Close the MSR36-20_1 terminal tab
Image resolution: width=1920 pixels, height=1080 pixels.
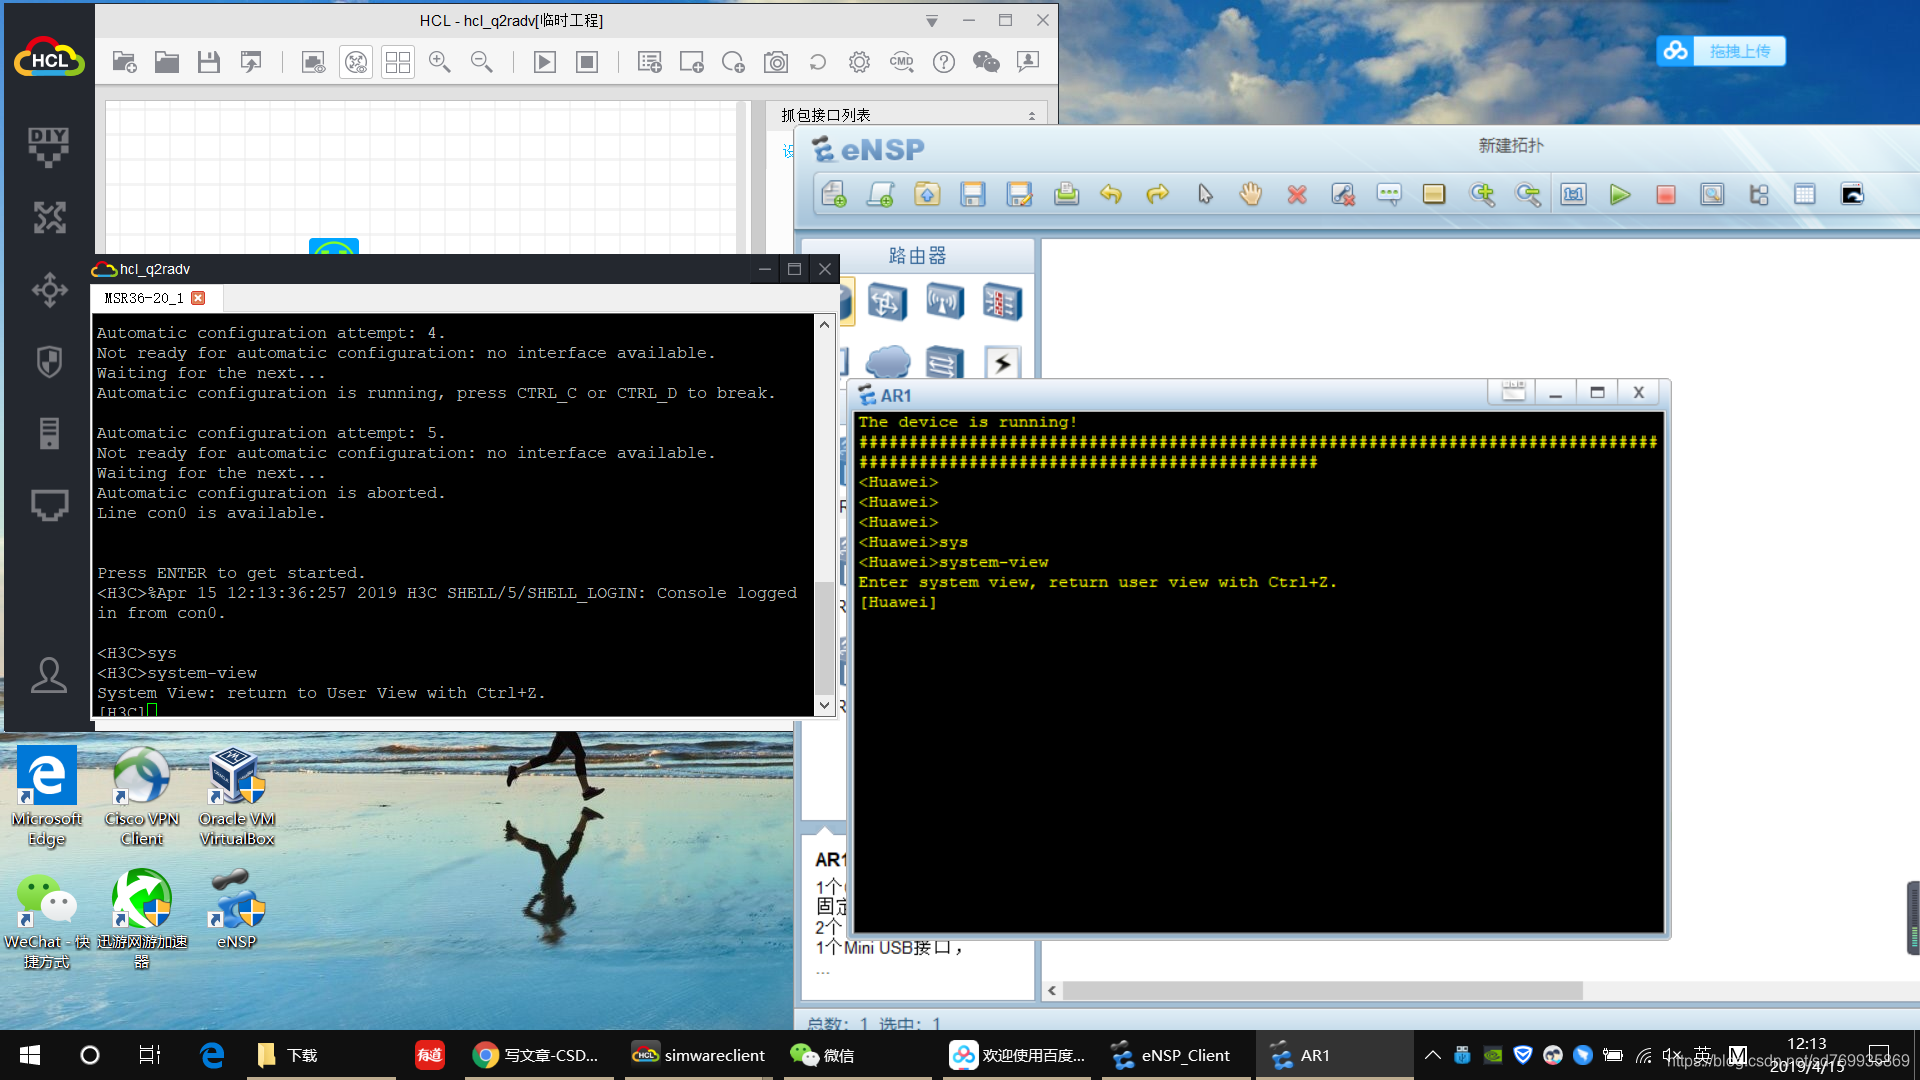(x=198, y=298)
